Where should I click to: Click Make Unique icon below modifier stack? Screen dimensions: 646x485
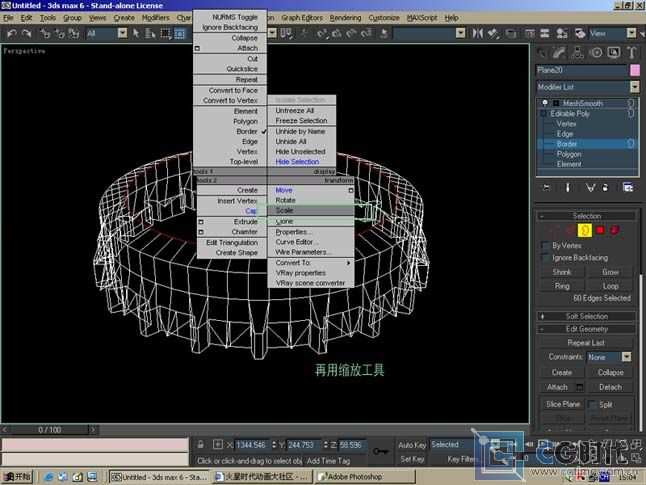(590, 188)
